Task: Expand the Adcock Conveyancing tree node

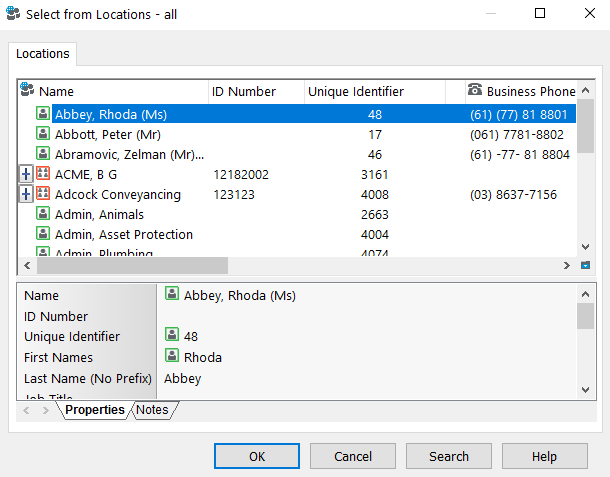Action: [26, 194]
